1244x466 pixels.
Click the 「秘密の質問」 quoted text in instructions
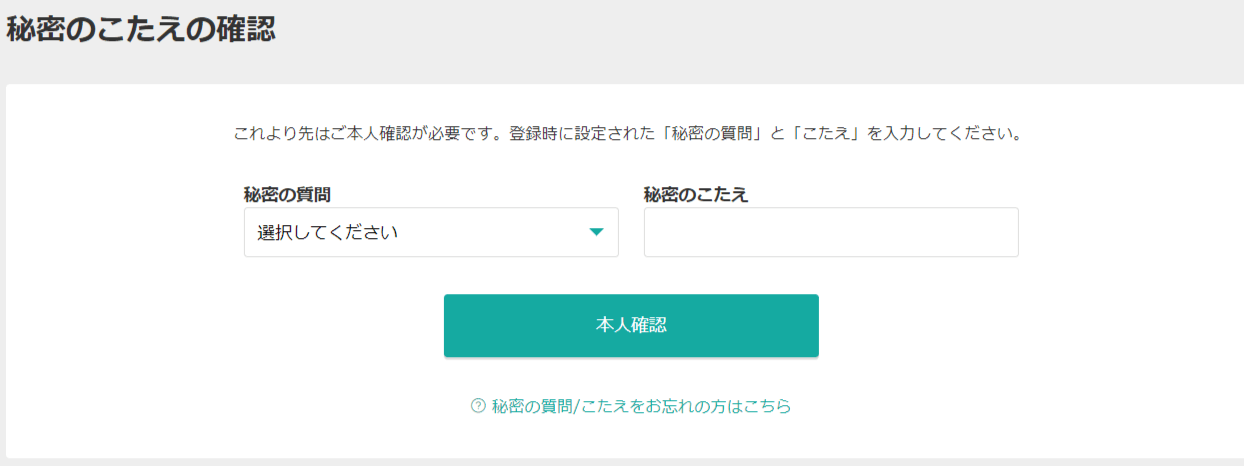pos(710,133)
